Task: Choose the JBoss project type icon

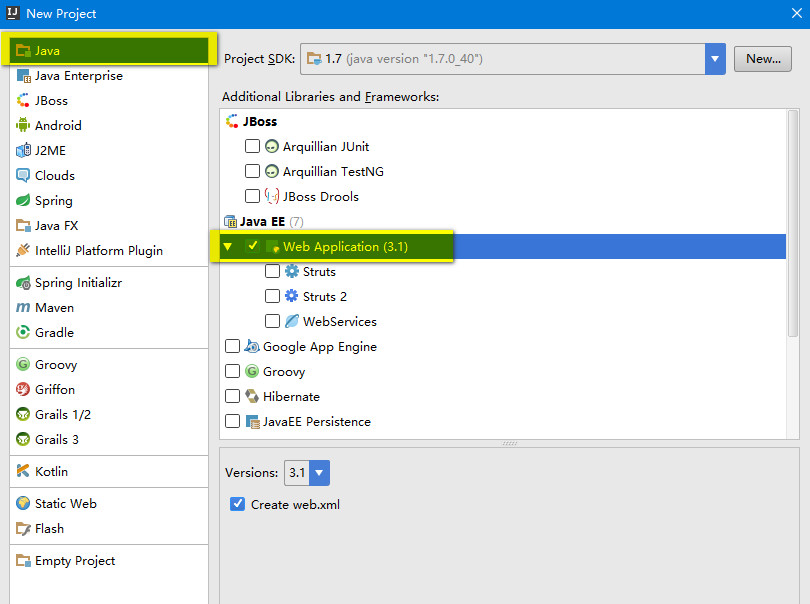Action: click(x=23, y=101)
